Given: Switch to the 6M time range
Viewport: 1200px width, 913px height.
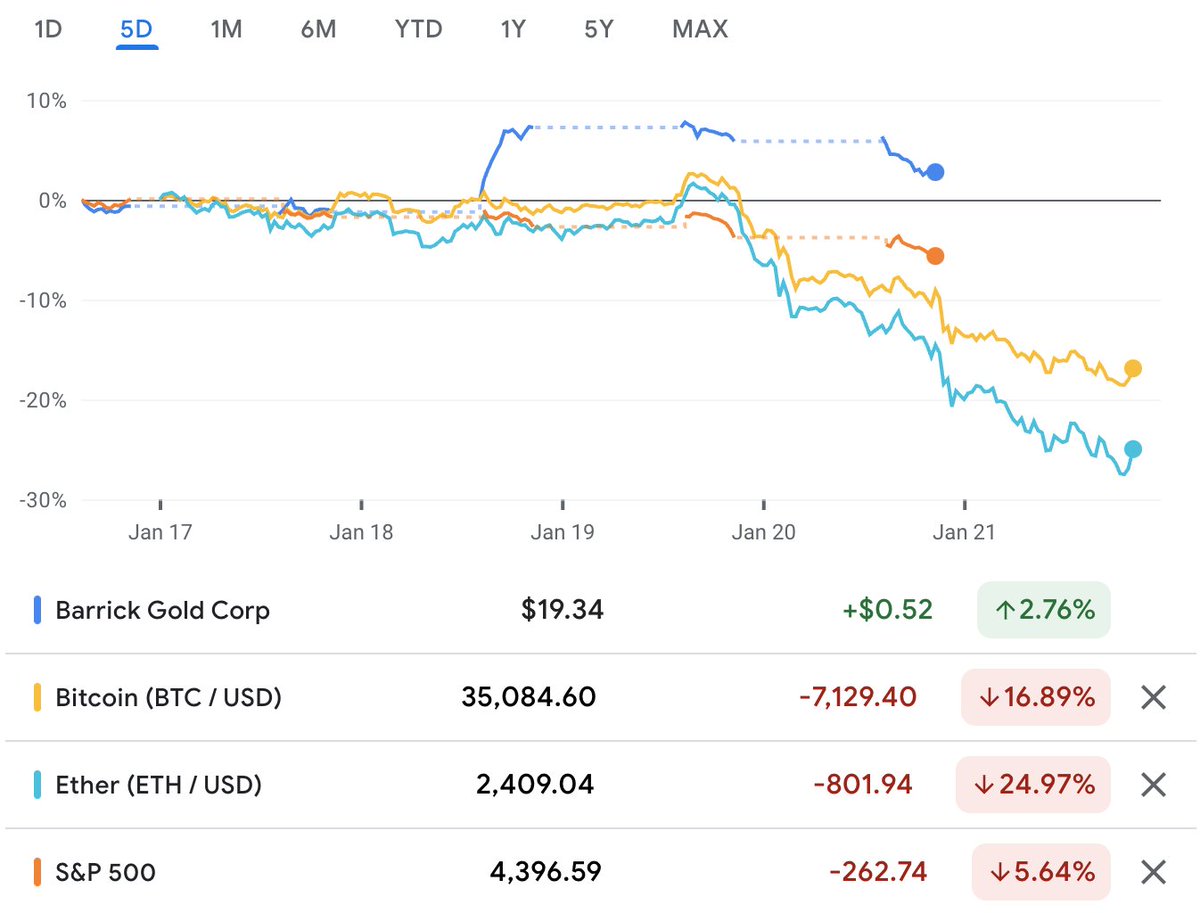Looking at the screenshot, I should [x=318, y=29].
